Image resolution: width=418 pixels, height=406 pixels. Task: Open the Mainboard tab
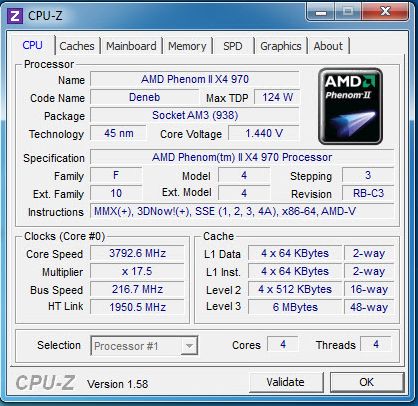point(131,46)
